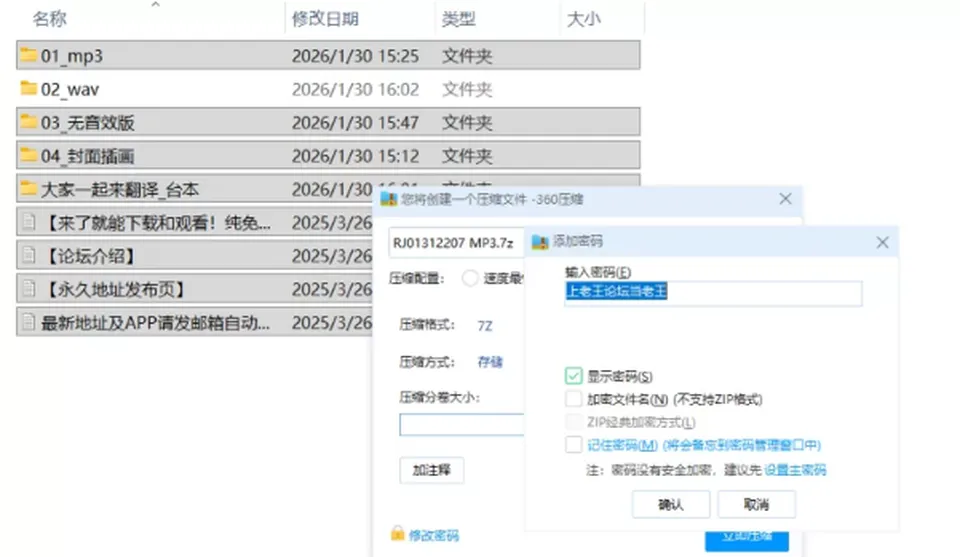Viewport: 960px width, 557px height.
Task: Open the 修改密码 link
Action: pyautogui.click(x=433, y=536)
